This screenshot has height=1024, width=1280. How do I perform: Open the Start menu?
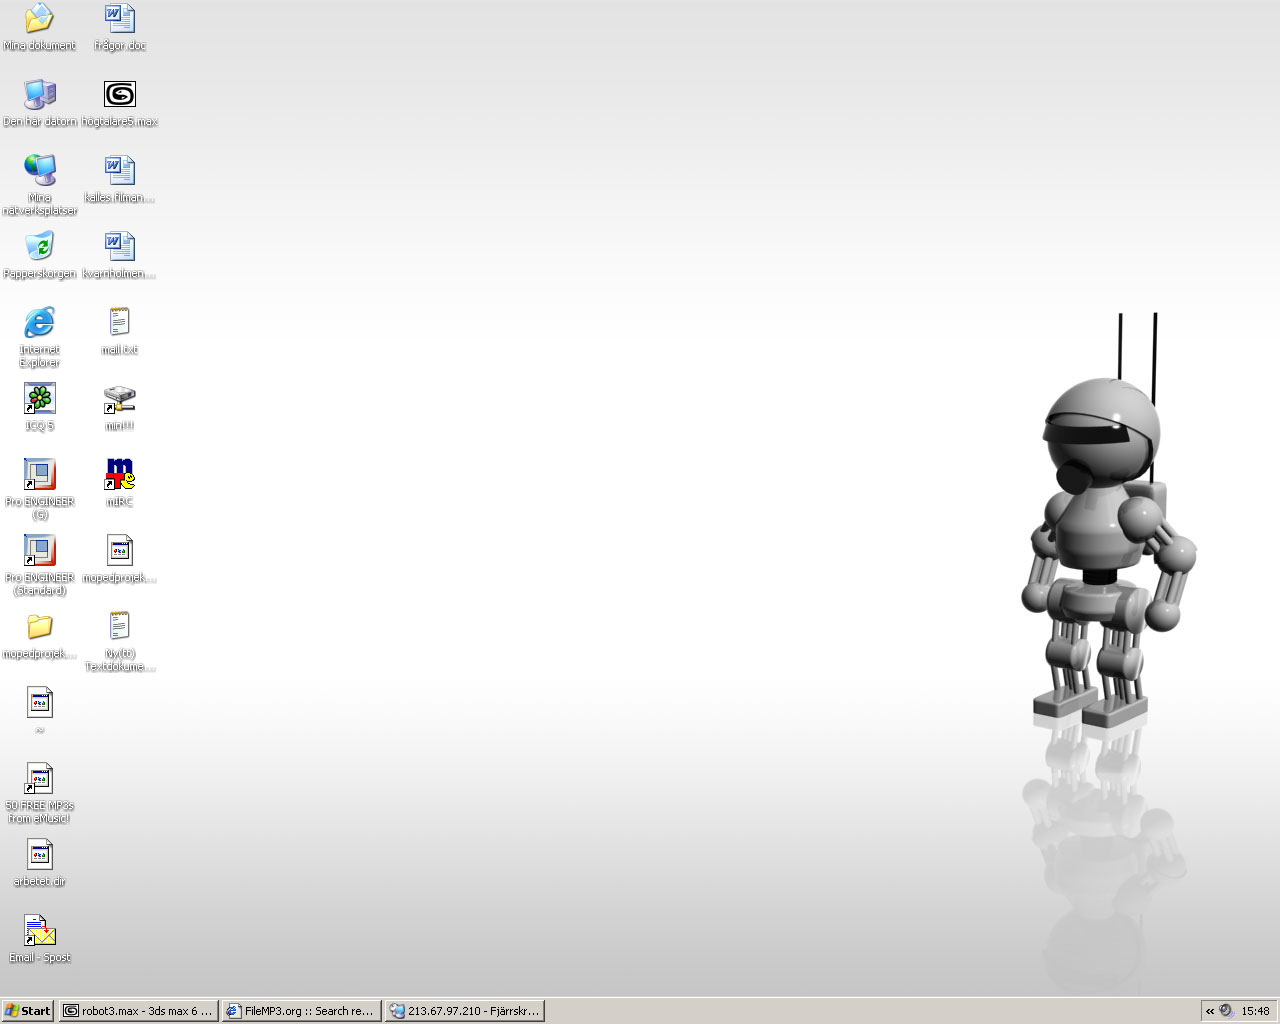click(28, 1011)
